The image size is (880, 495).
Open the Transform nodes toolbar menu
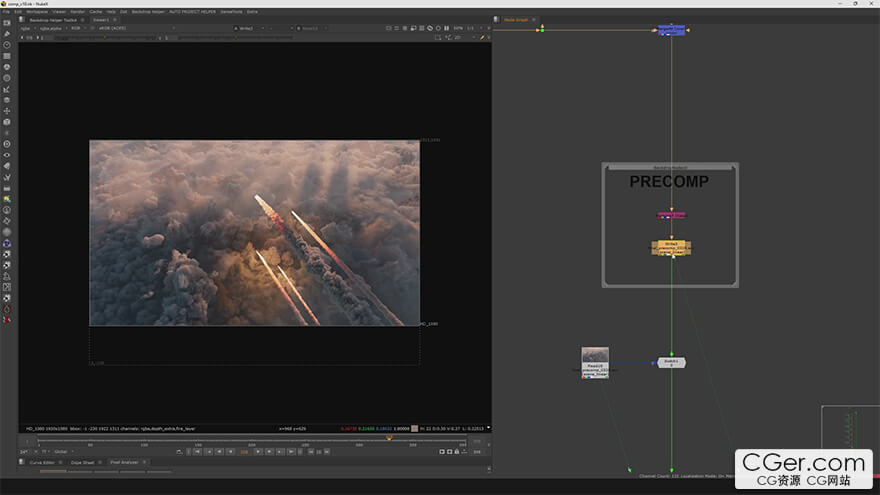coord(7,111)
